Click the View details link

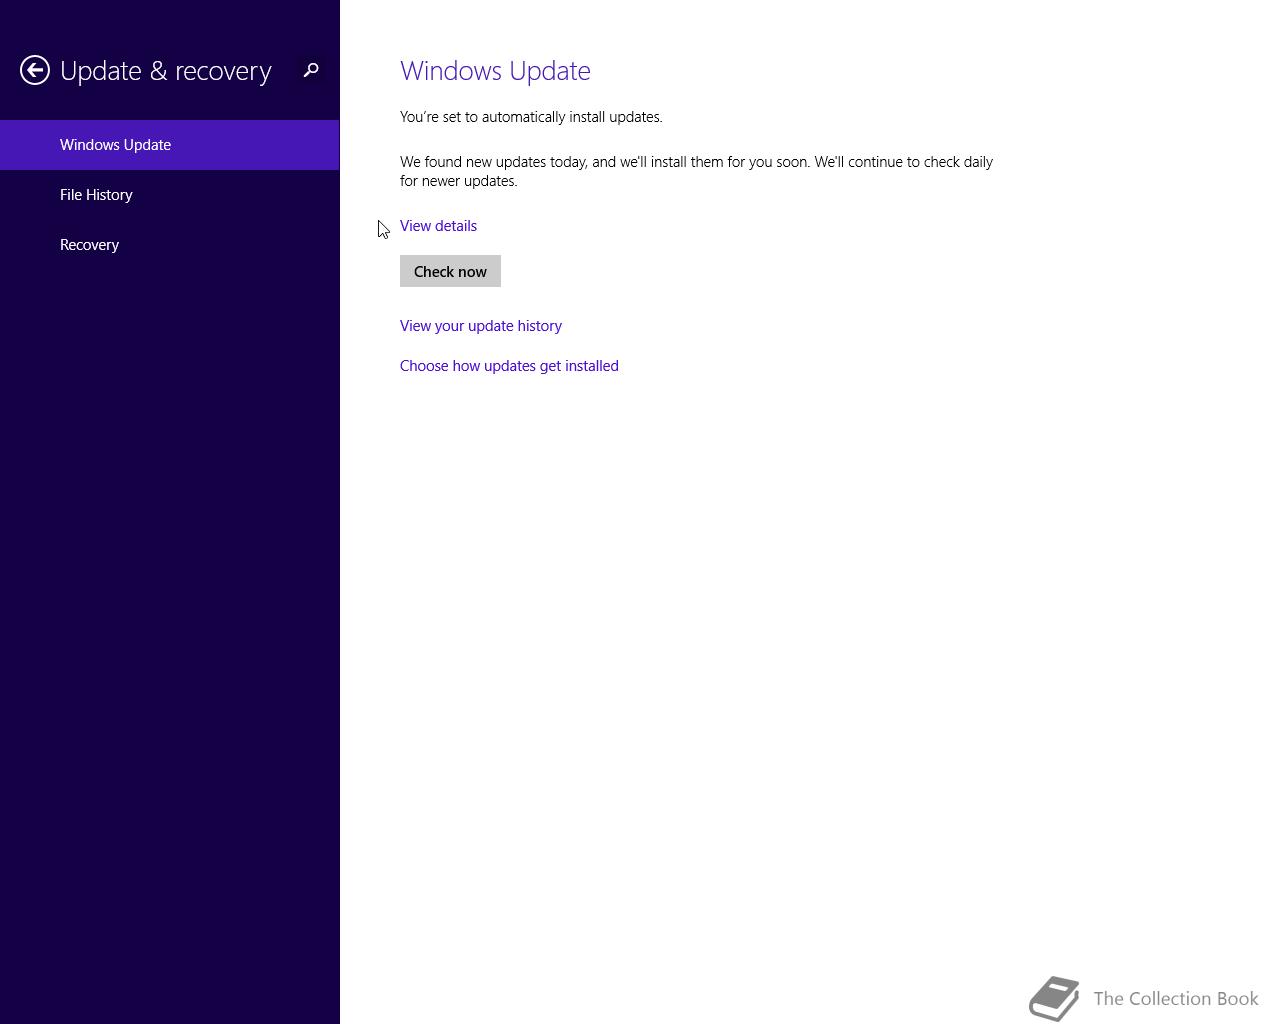438,226
